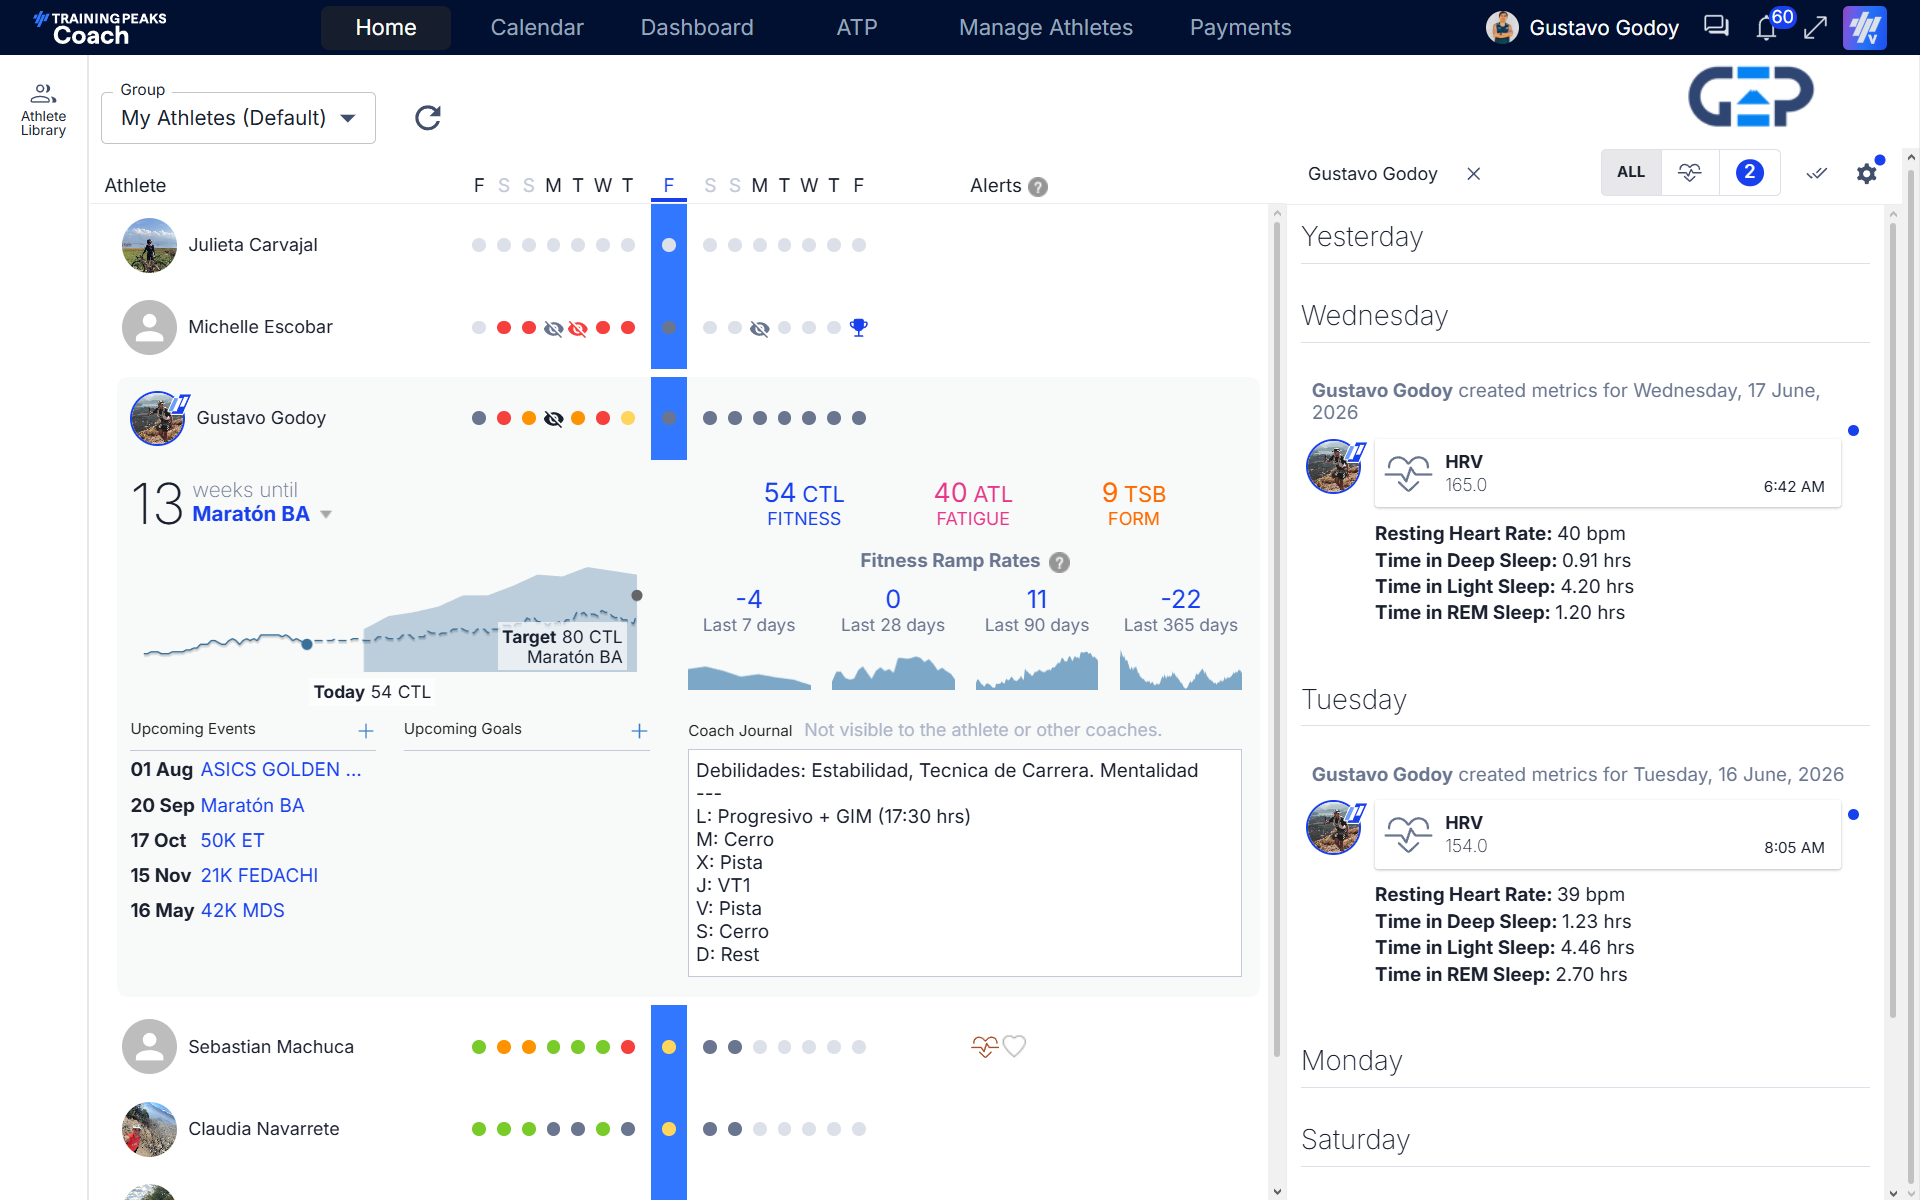Click Sebastian Machuca's red Thursday workout dot
Image resolution: width=1920 pixels, height=1200 pixels.
[628, 1047]
